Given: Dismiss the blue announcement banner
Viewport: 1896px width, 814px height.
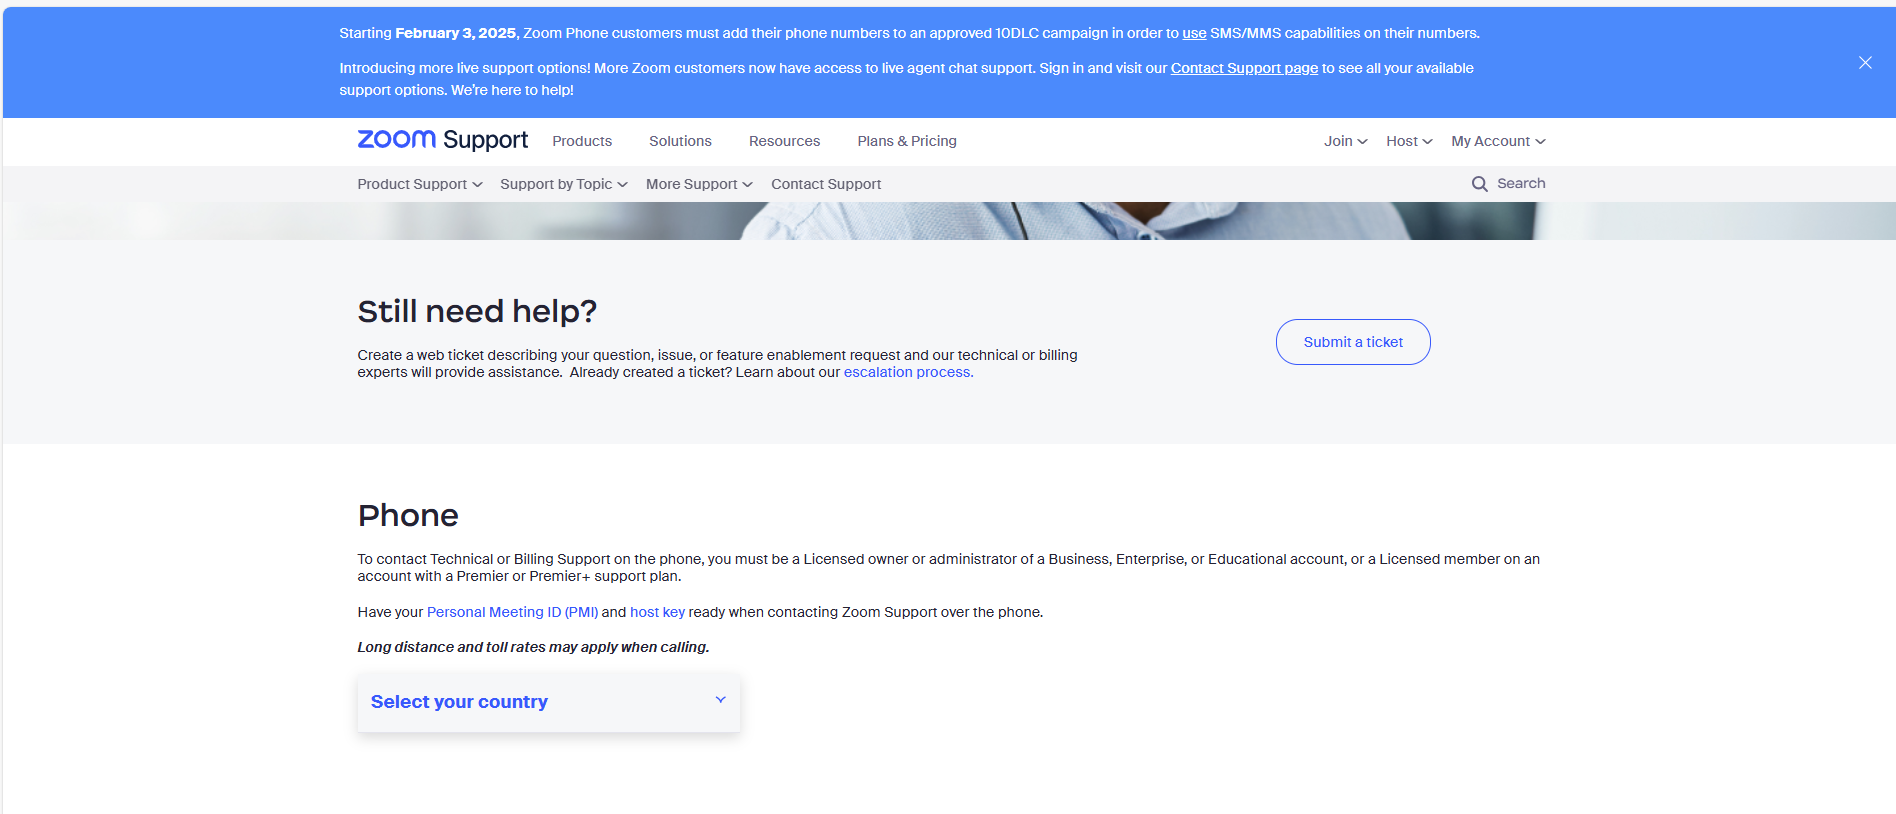Looking at the screenshot, I should (1865, 63).
